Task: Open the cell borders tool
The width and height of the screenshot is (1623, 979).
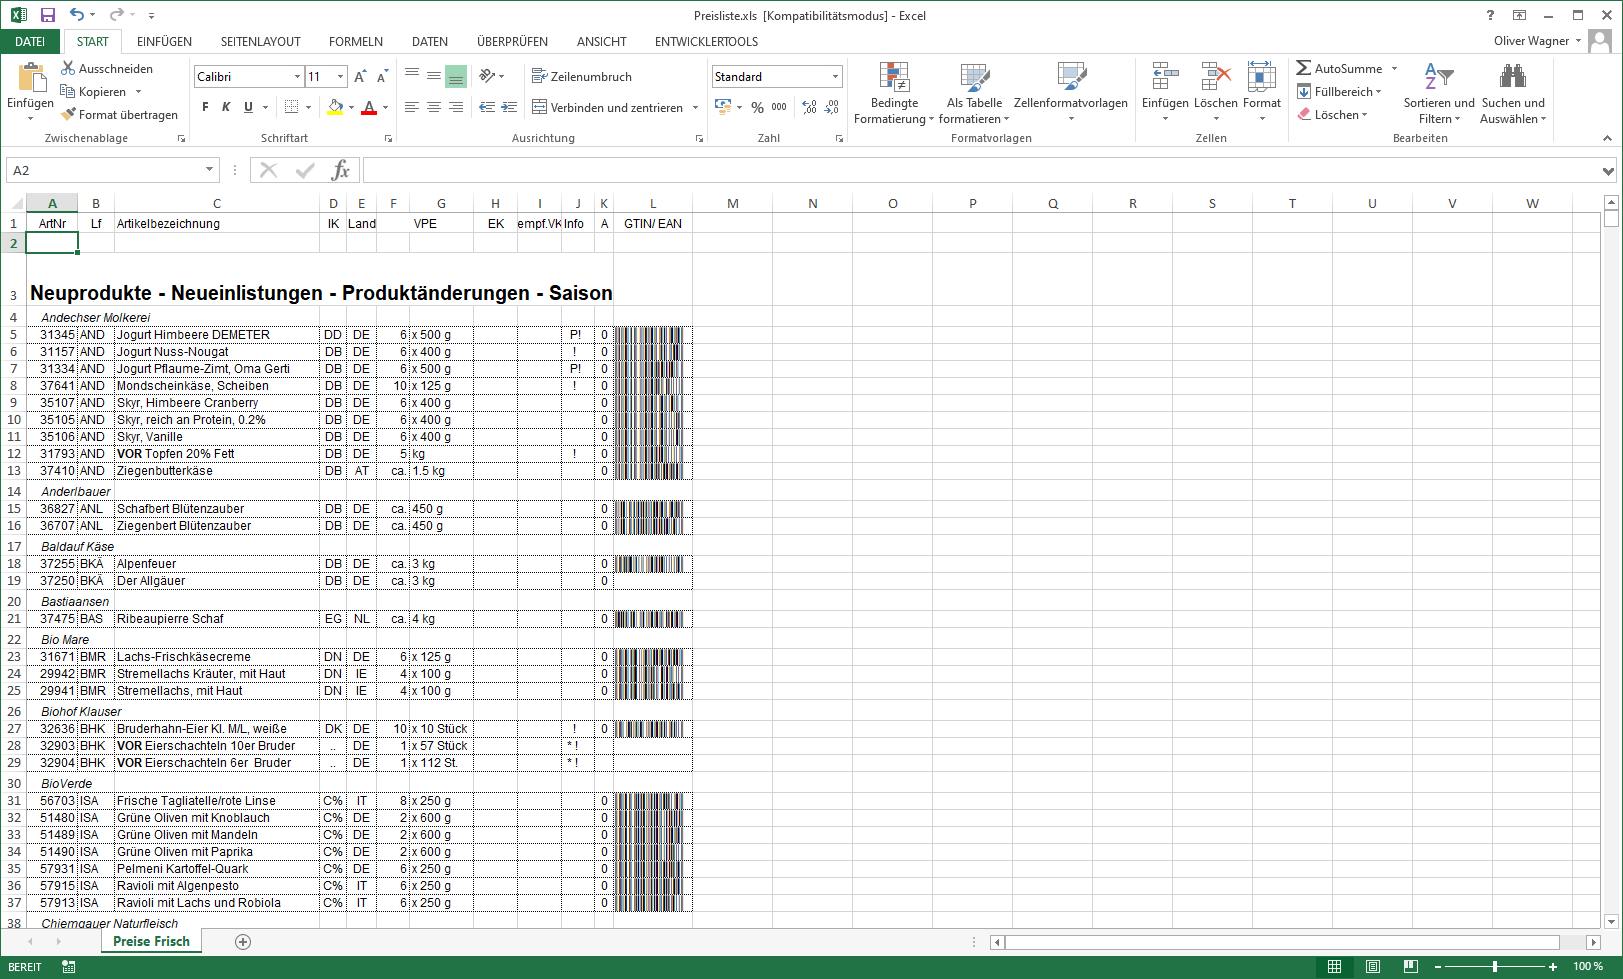Action: (x=291, y=107)
